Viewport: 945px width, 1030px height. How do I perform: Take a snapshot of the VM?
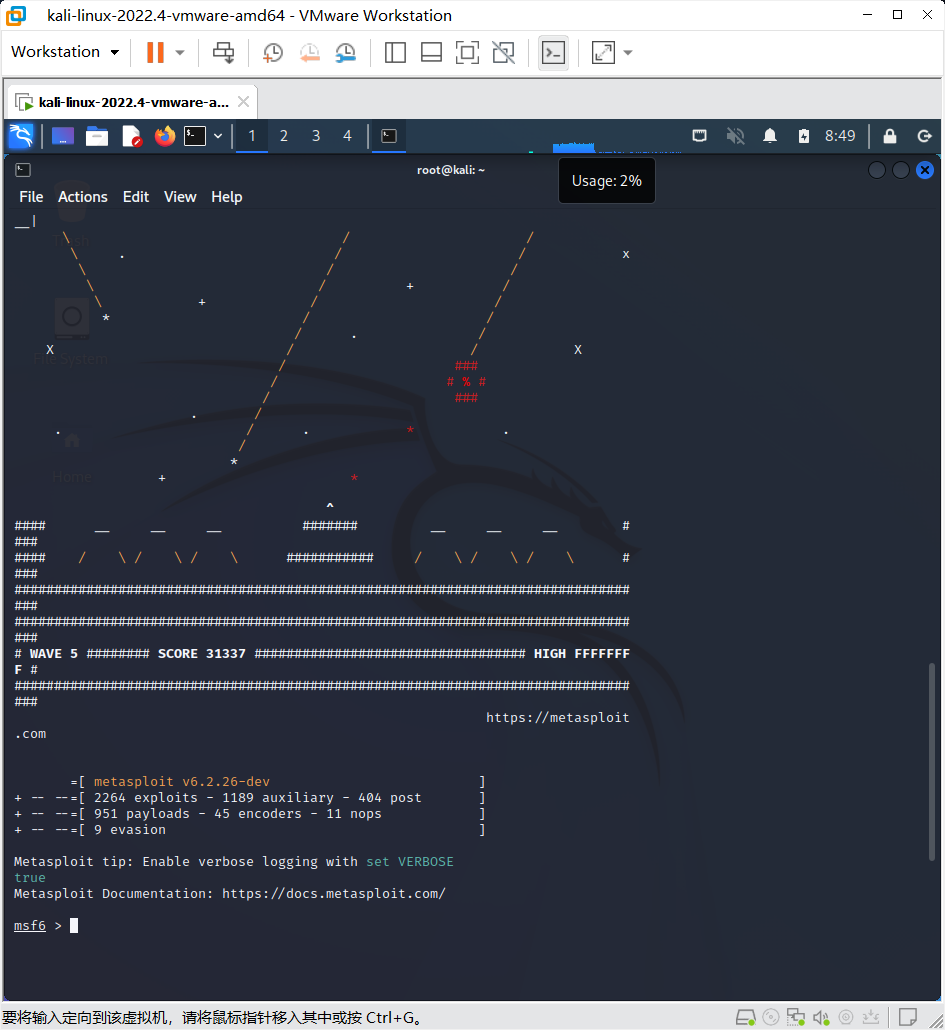tap(273, 53)
